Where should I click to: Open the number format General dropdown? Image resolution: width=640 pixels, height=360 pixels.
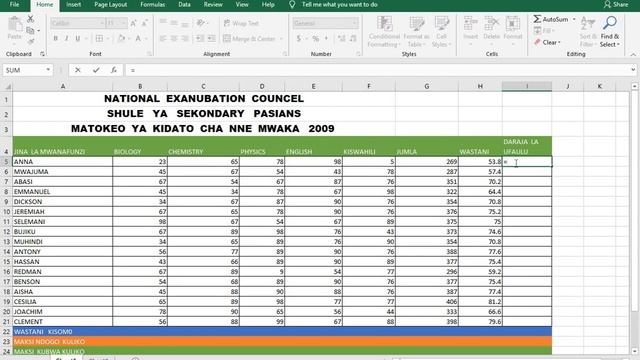pos(354,23)
